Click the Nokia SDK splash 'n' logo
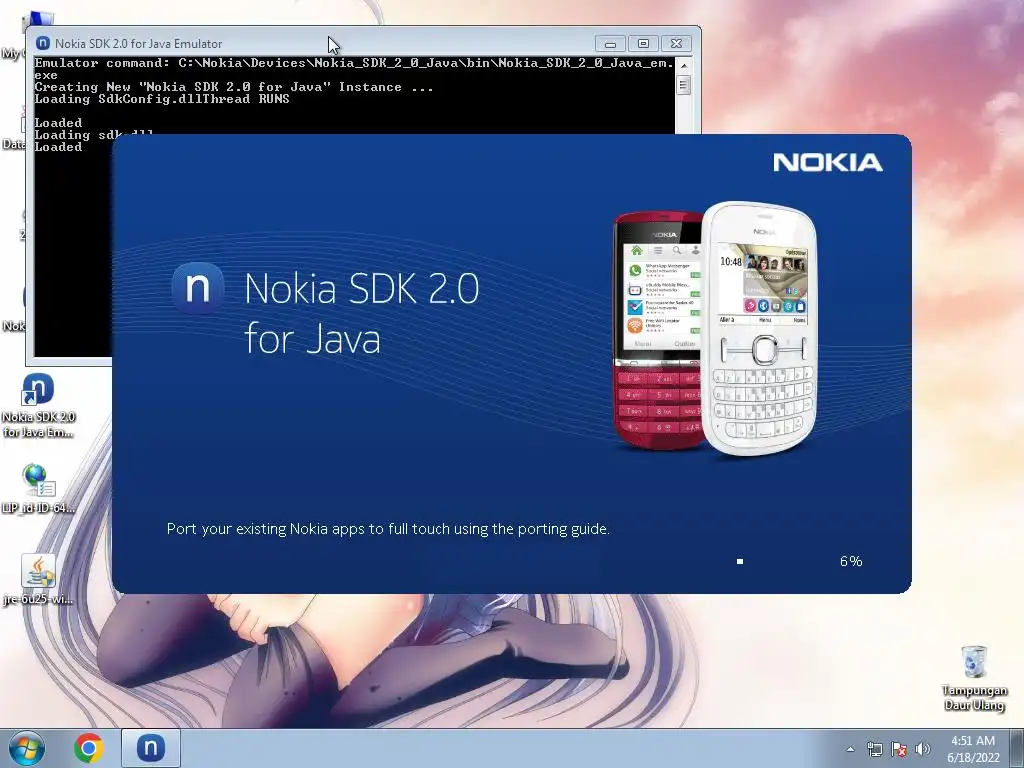The width and height of the screenshot is (1024, 768). pyautogui.click(x=198, y=288)
